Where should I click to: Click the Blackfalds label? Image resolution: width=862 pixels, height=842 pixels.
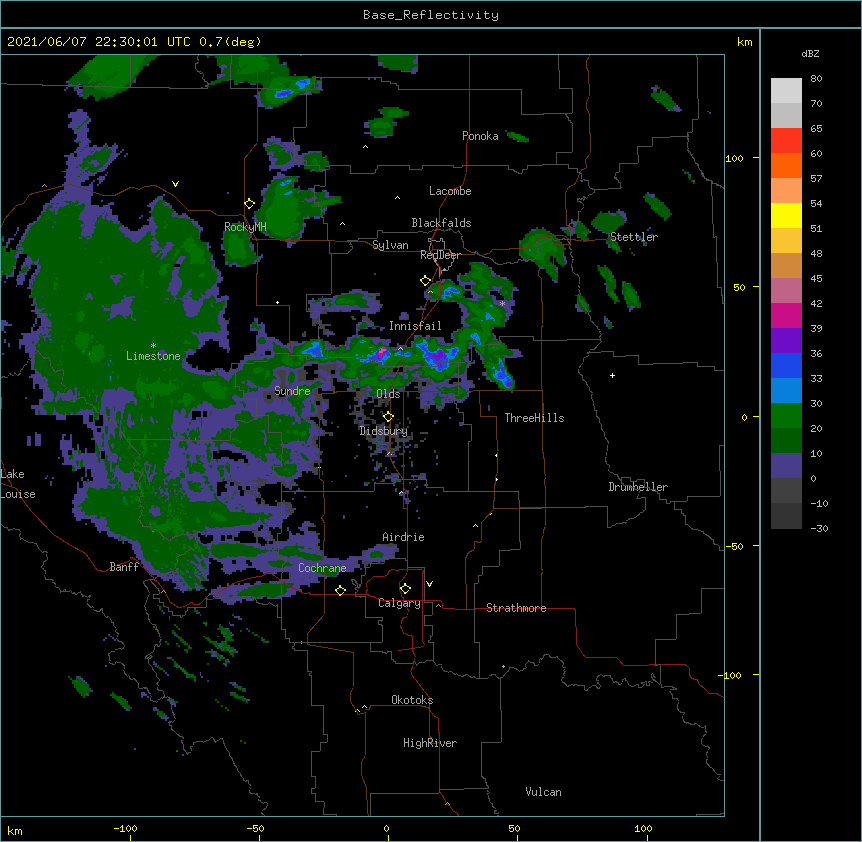tap(441, 223)
